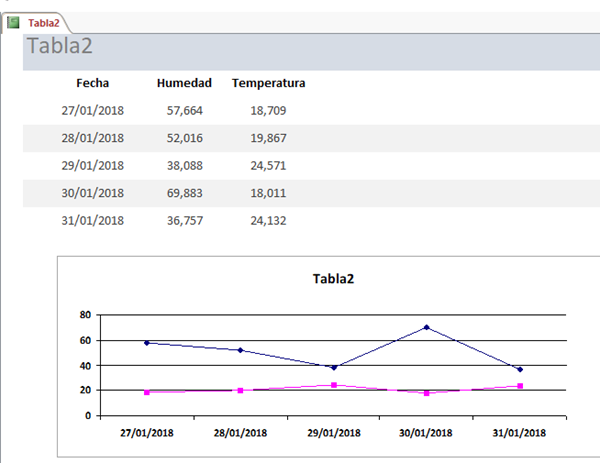Select the 30/01/2018 date field in table
The width and height of the screenshot is (600, 463).
[x=93, y=193]
